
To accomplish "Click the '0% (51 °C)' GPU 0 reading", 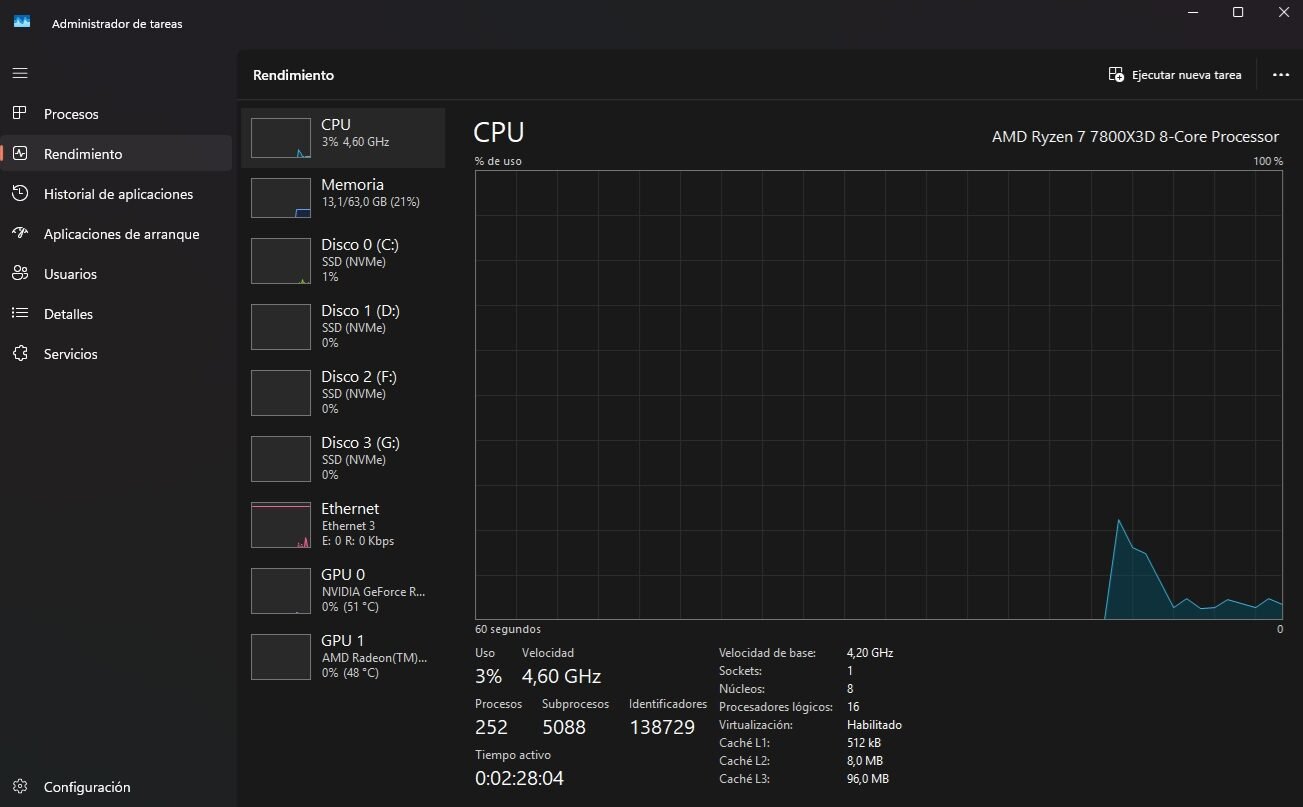I will (x=350, y=607).
